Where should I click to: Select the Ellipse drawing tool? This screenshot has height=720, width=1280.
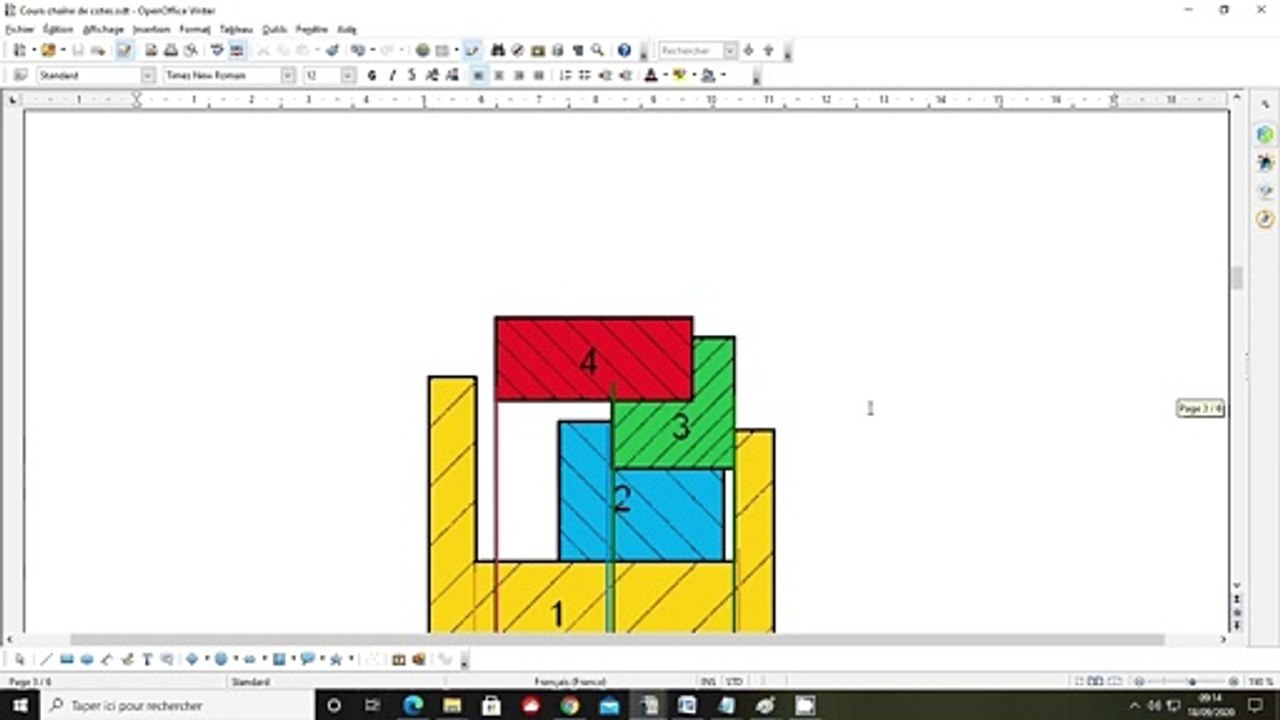[87, 659]
